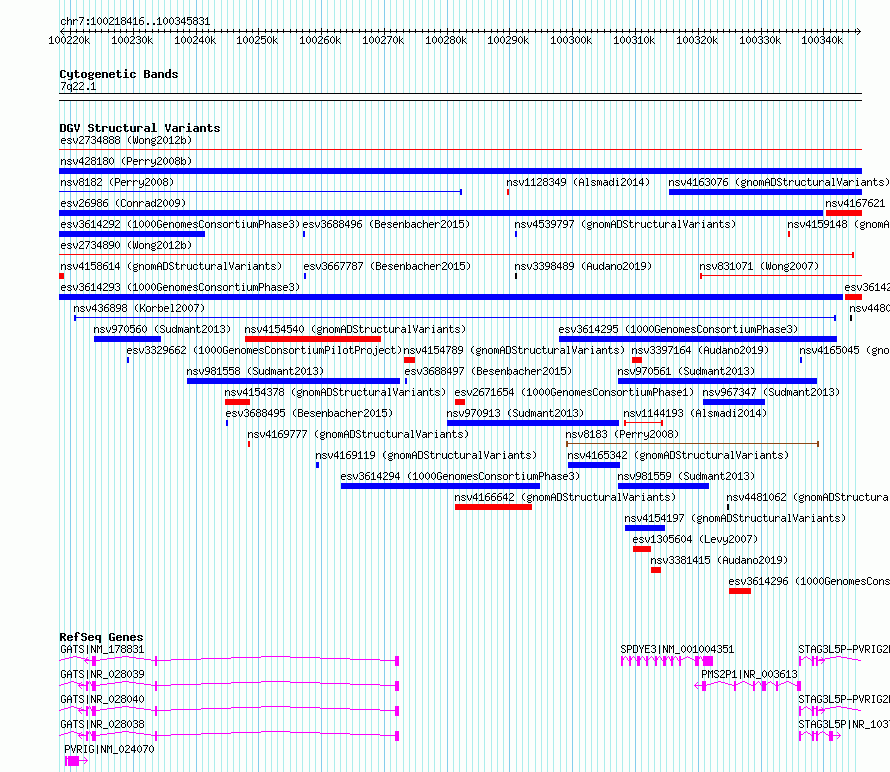Click the nsv4169777 gnomAD variant label
This screenshot has width=890, height=772.
point(358,434)
